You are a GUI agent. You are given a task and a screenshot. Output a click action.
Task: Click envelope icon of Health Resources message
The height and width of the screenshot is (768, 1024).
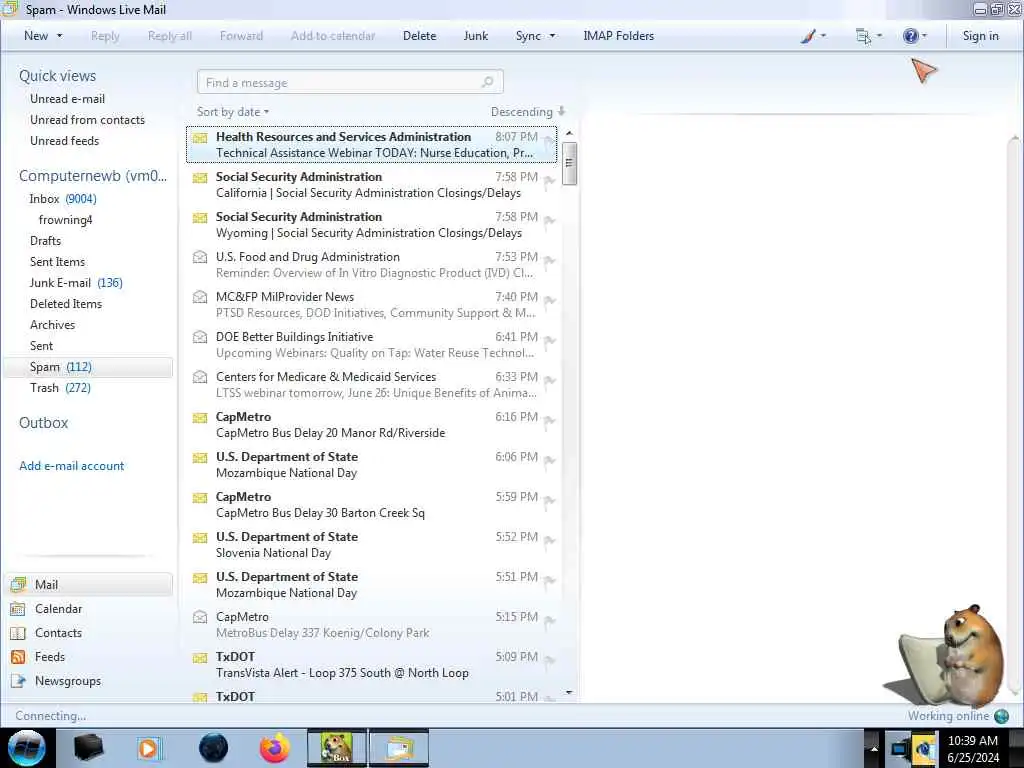tap(200, 138)
